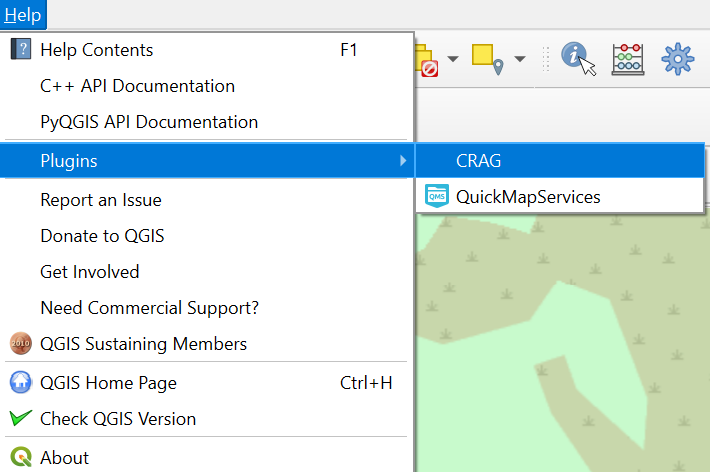Viewport: 710px width, 472px height.
Task: Select Report an Issue
Action: (207, 200)
